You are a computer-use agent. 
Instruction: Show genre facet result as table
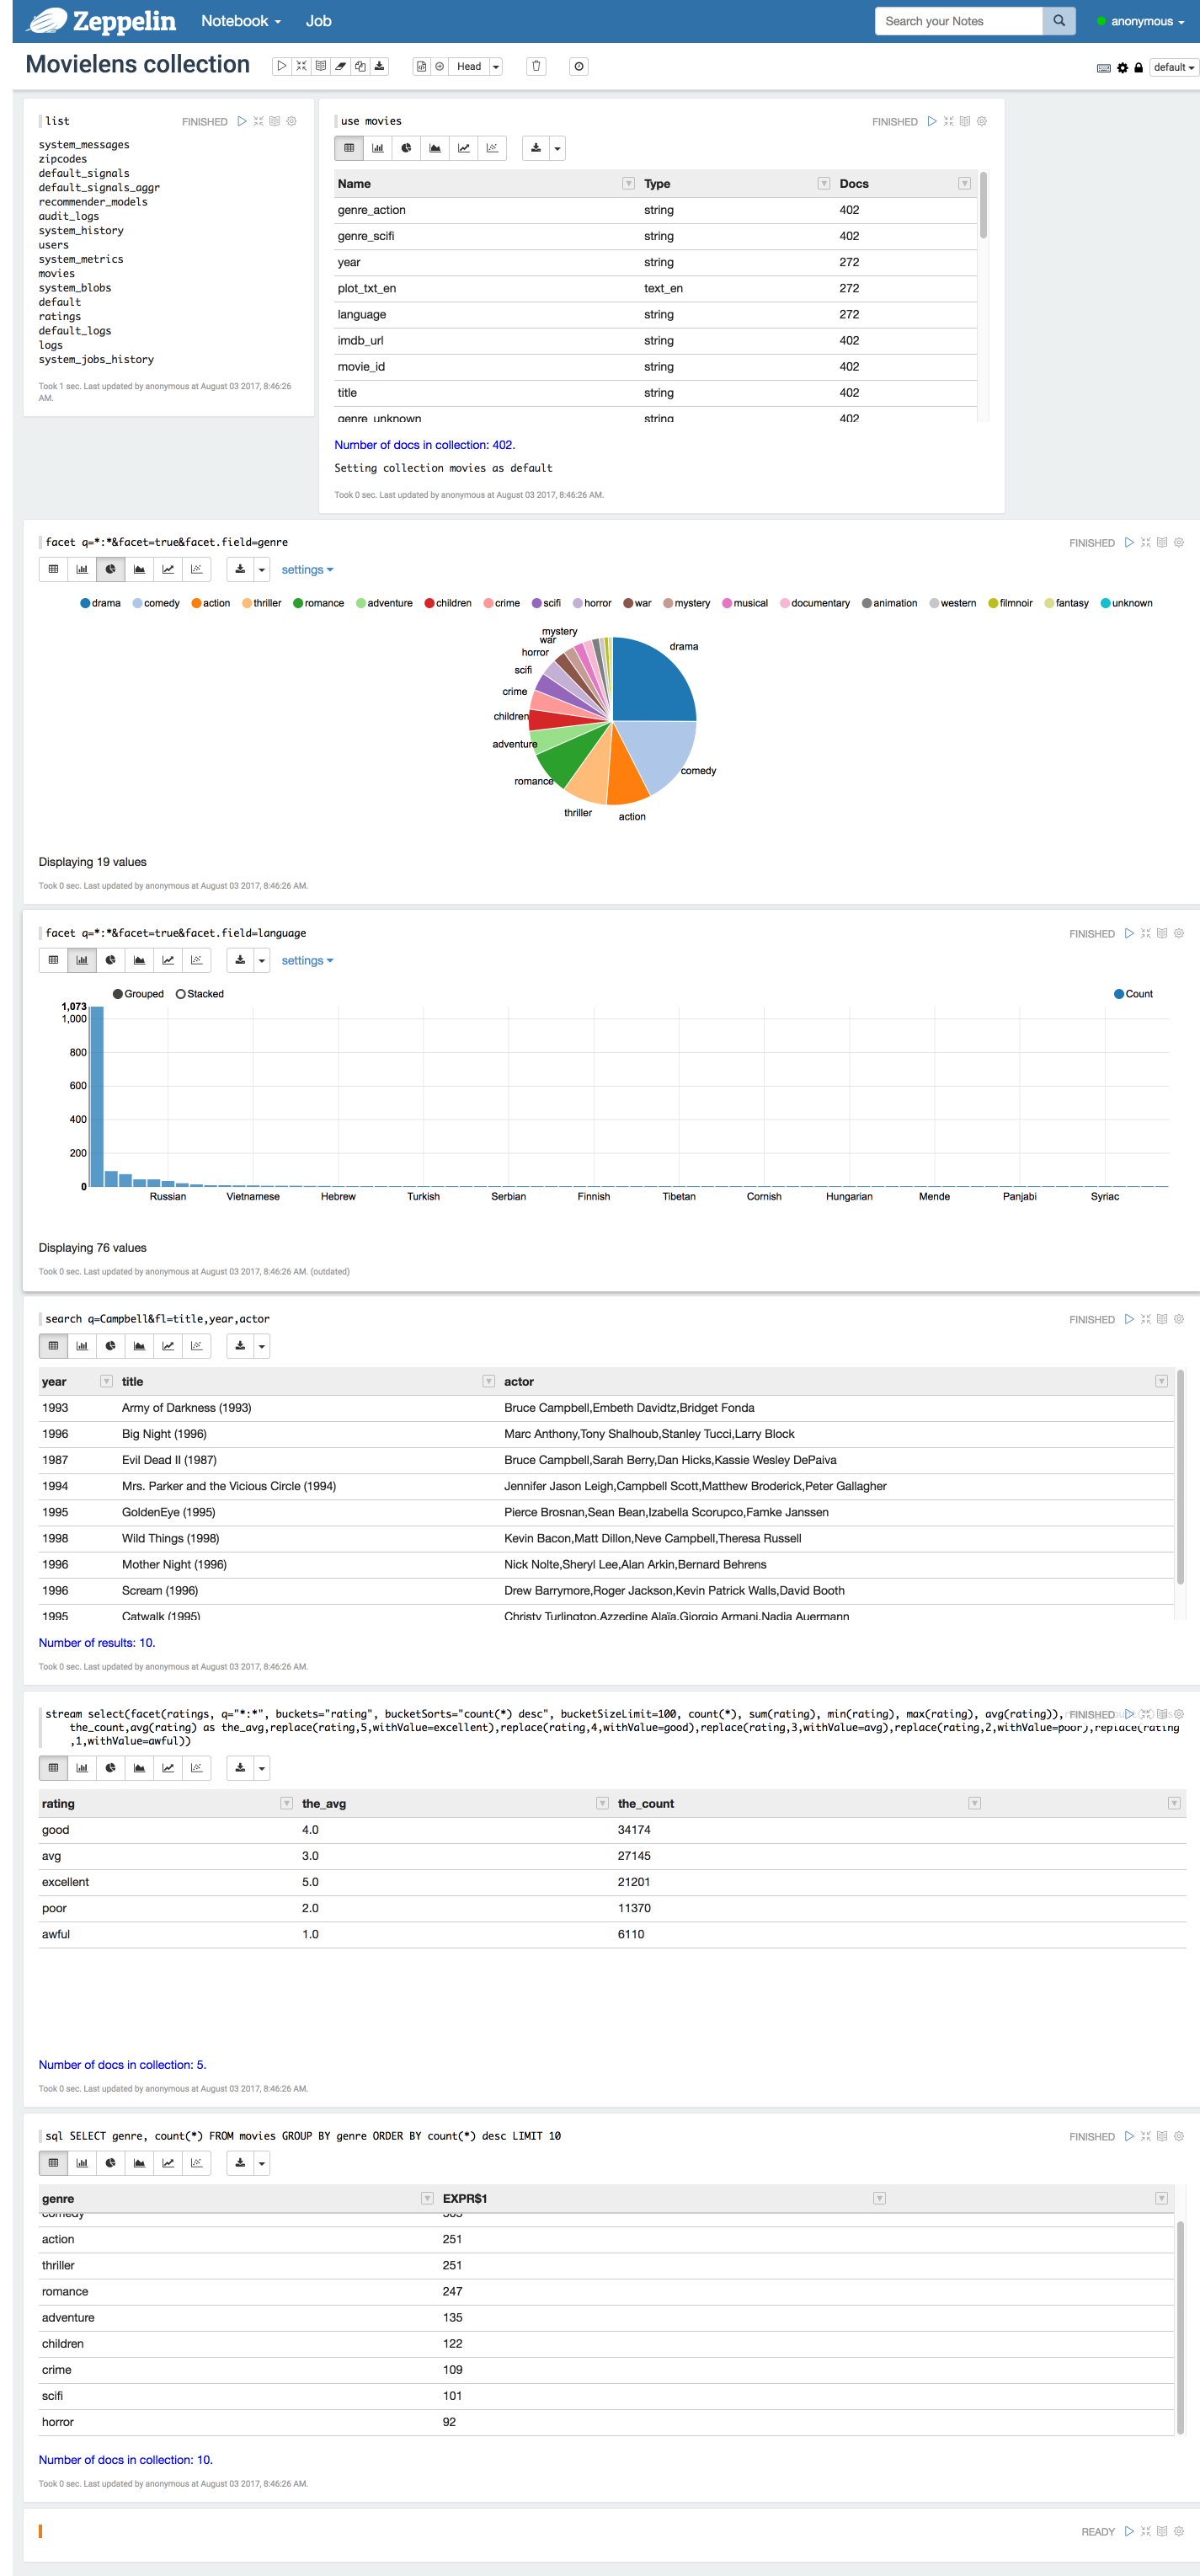pos(53,569)
